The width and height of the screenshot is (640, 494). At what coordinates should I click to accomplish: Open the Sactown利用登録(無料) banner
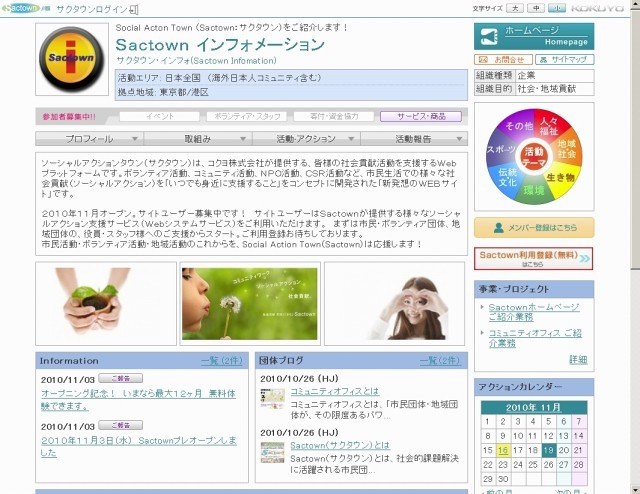[534, 258]
